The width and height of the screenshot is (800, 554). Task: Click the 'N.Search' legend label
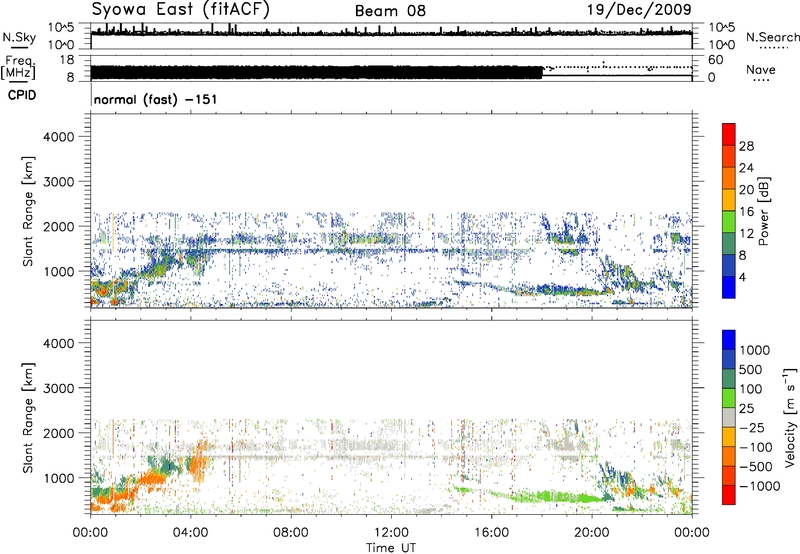coord(772,37)
